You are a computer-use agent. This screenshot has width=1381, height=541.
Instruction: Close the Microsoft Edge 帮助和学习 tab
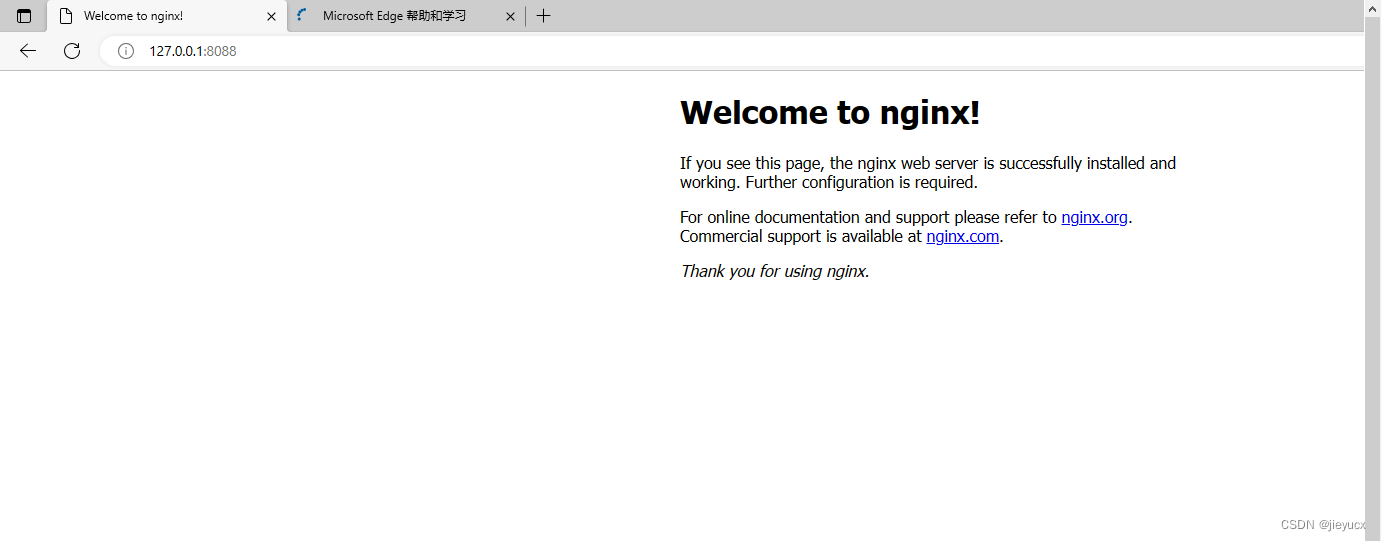511,16
